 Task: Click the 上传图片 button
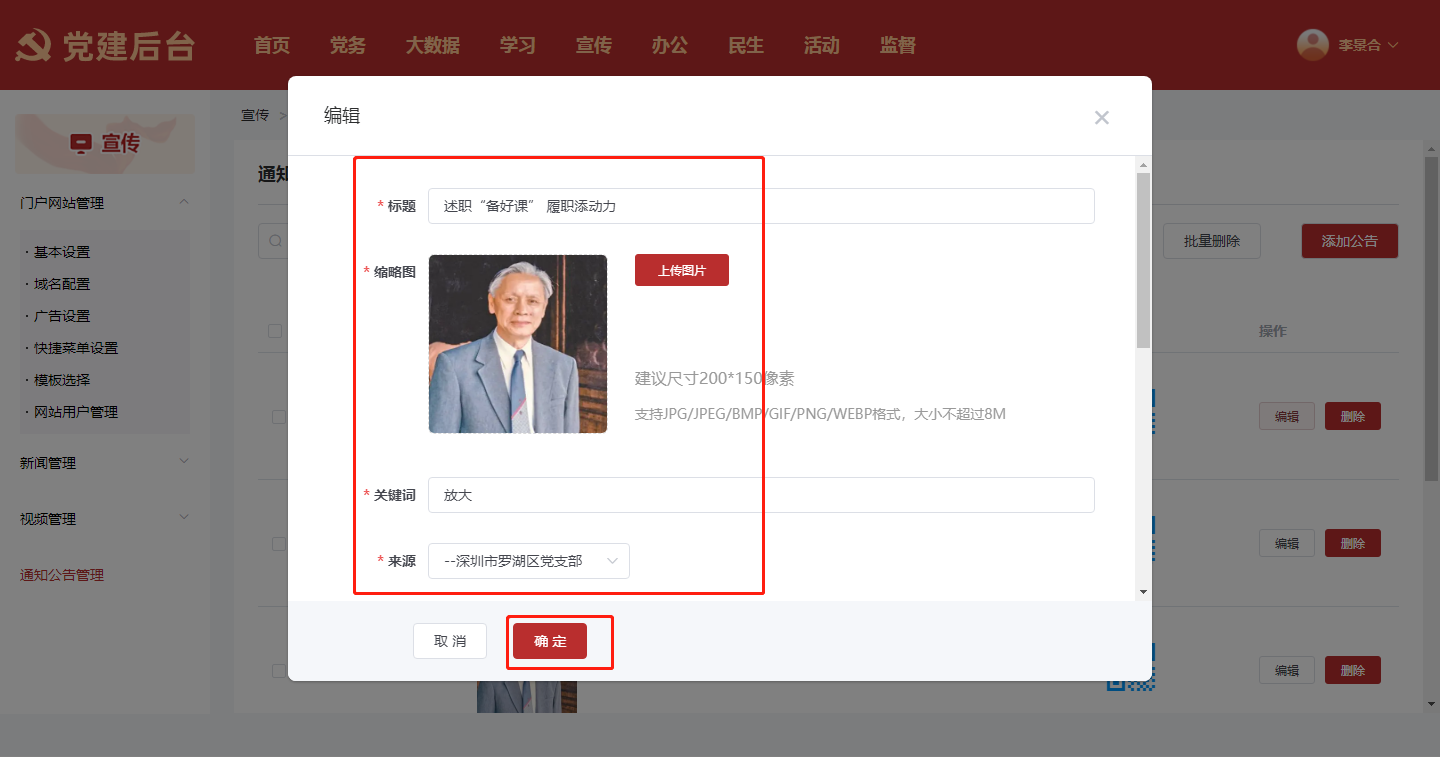[x=681, y=270]
